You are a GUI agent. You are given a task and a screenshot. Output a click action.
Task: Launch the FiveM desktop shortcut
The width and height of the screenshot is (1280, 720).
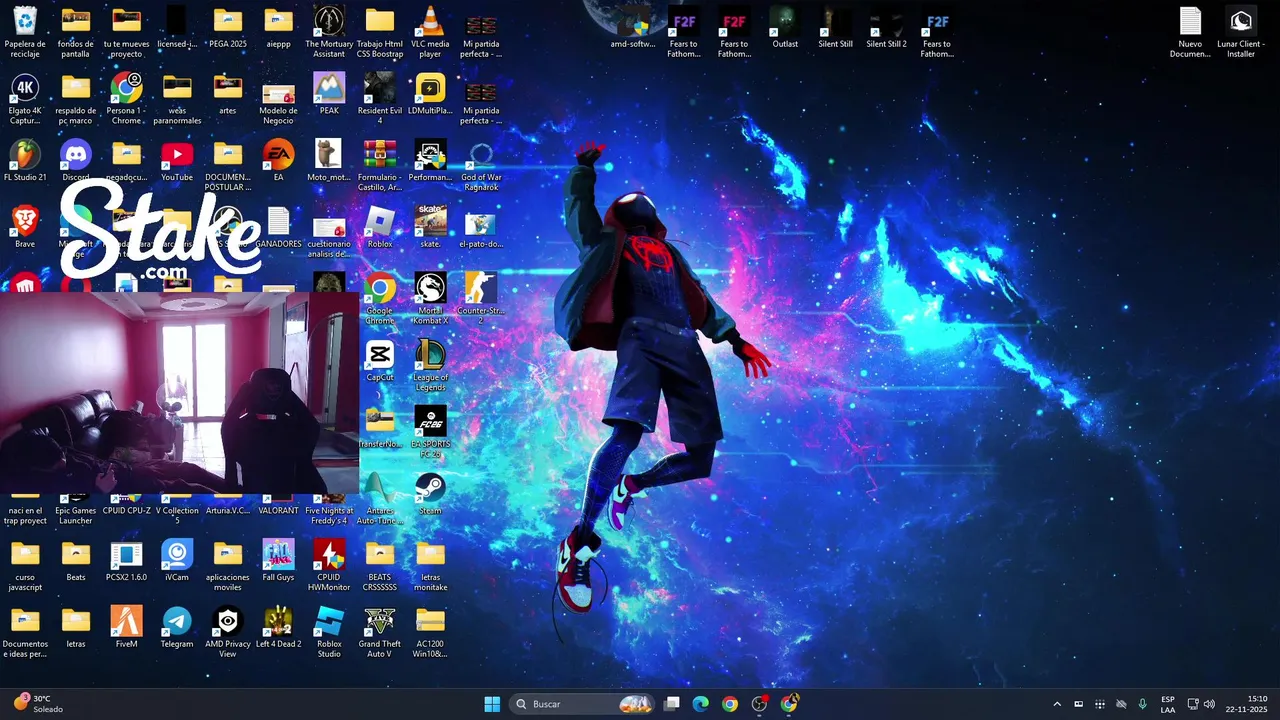[126, 627]
